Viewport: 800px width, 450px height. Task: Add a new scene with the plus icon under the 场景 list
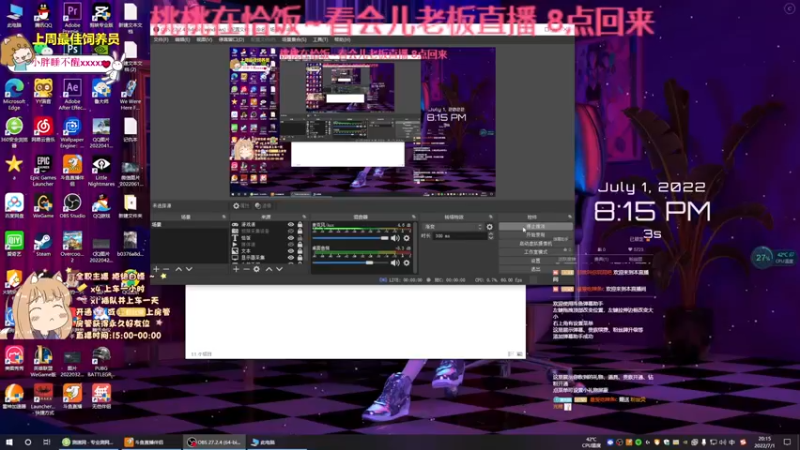click(156, 269)
